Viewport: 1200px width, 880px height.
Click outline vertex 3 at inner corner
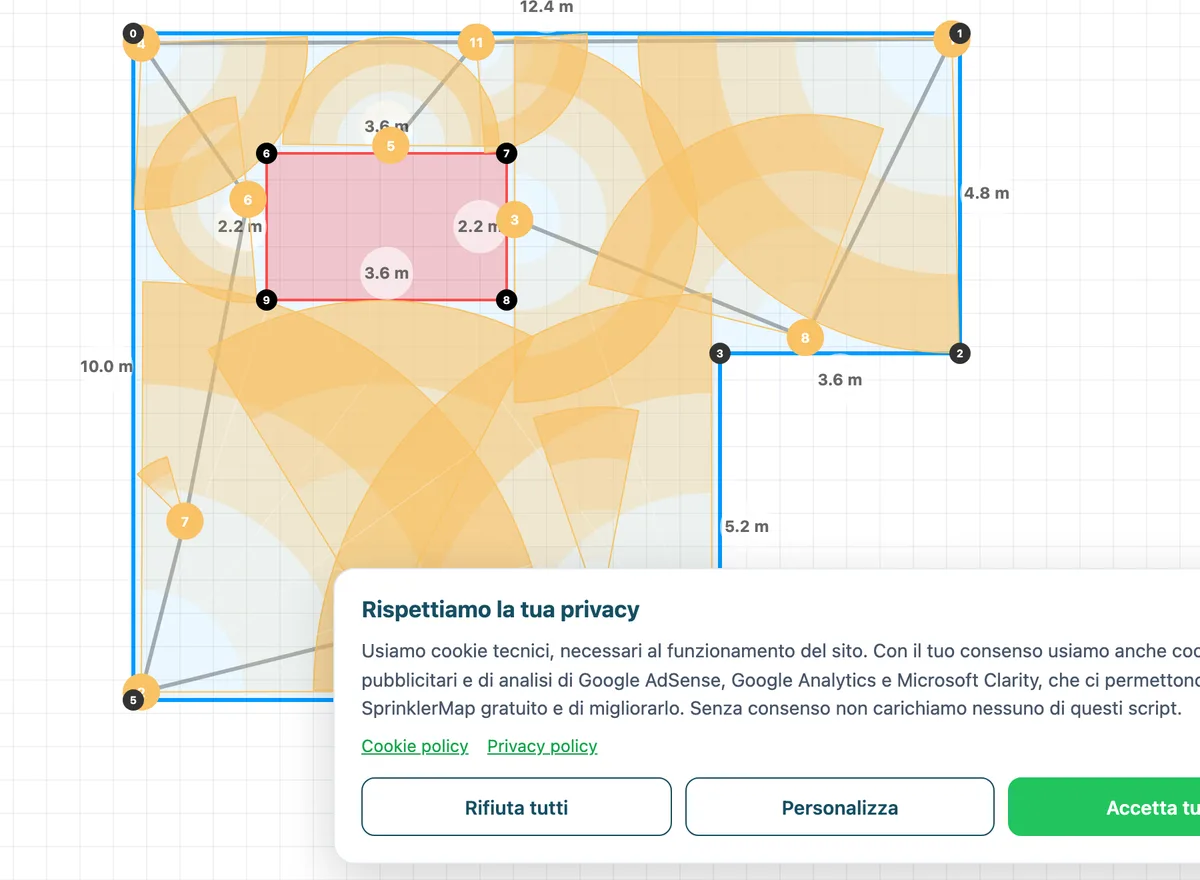[720, 352]
